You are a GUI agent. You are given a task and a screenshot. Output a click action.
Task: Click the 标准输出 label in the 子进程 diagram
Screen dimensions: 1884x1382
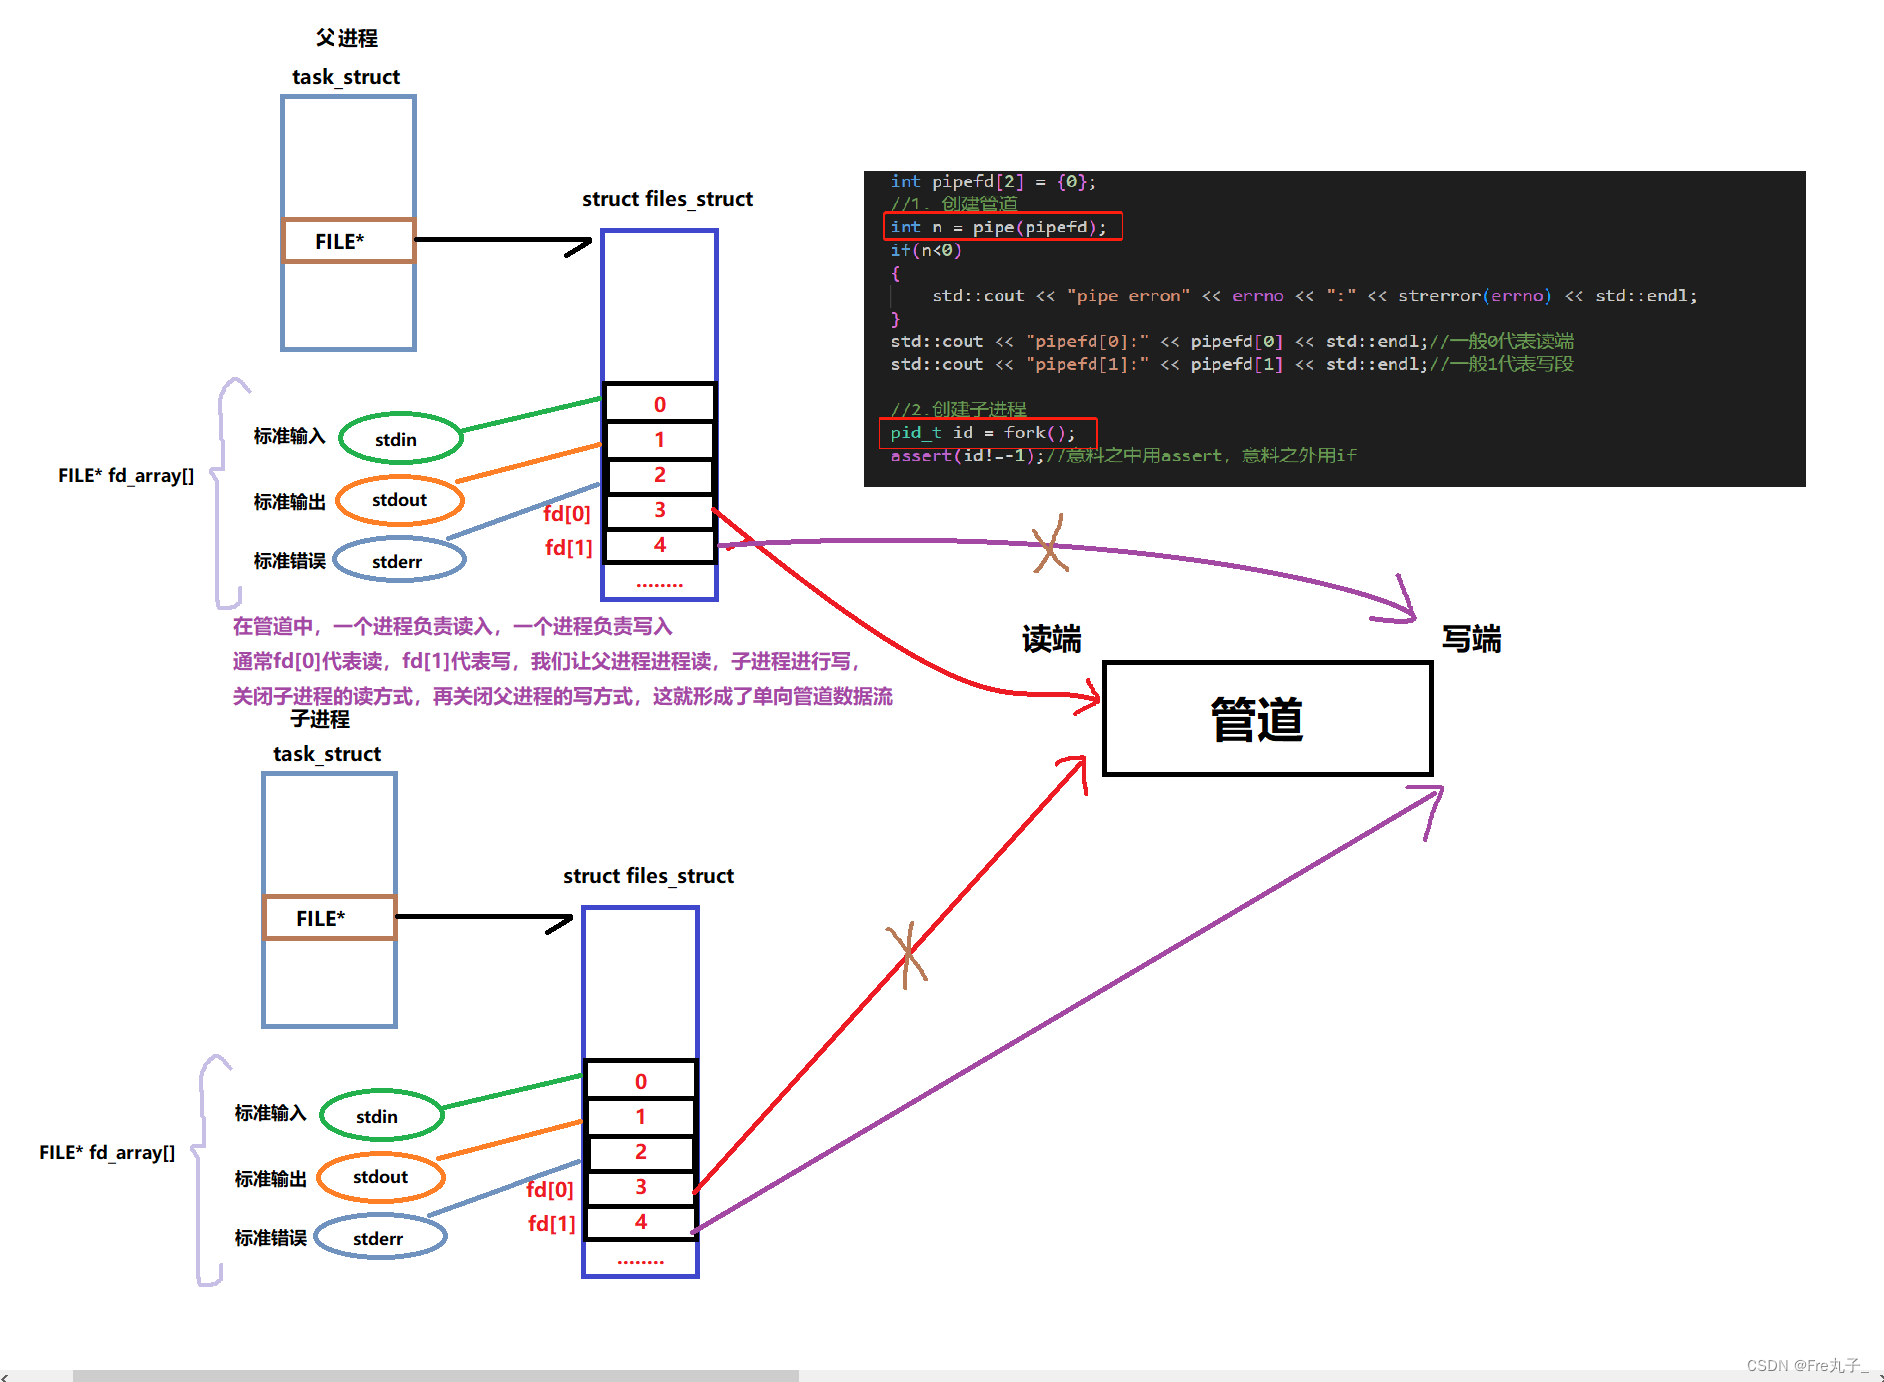[270, 1179]
